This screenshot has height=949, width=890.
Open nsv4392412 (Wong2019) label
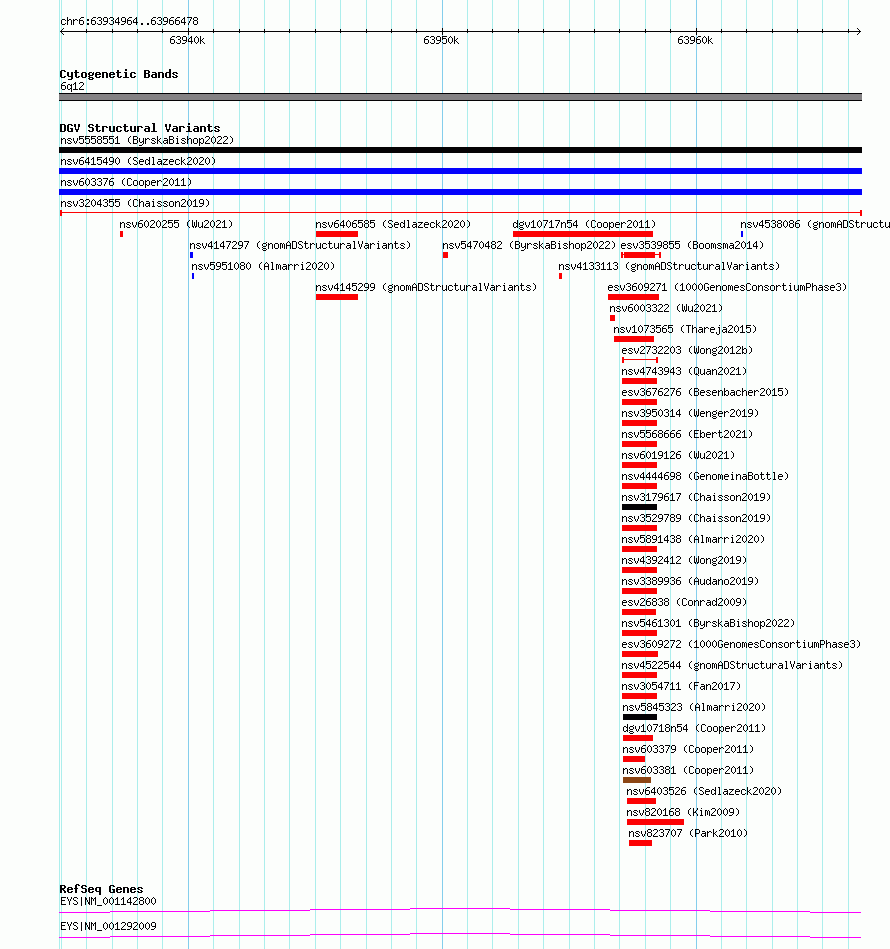click(684, 560)
